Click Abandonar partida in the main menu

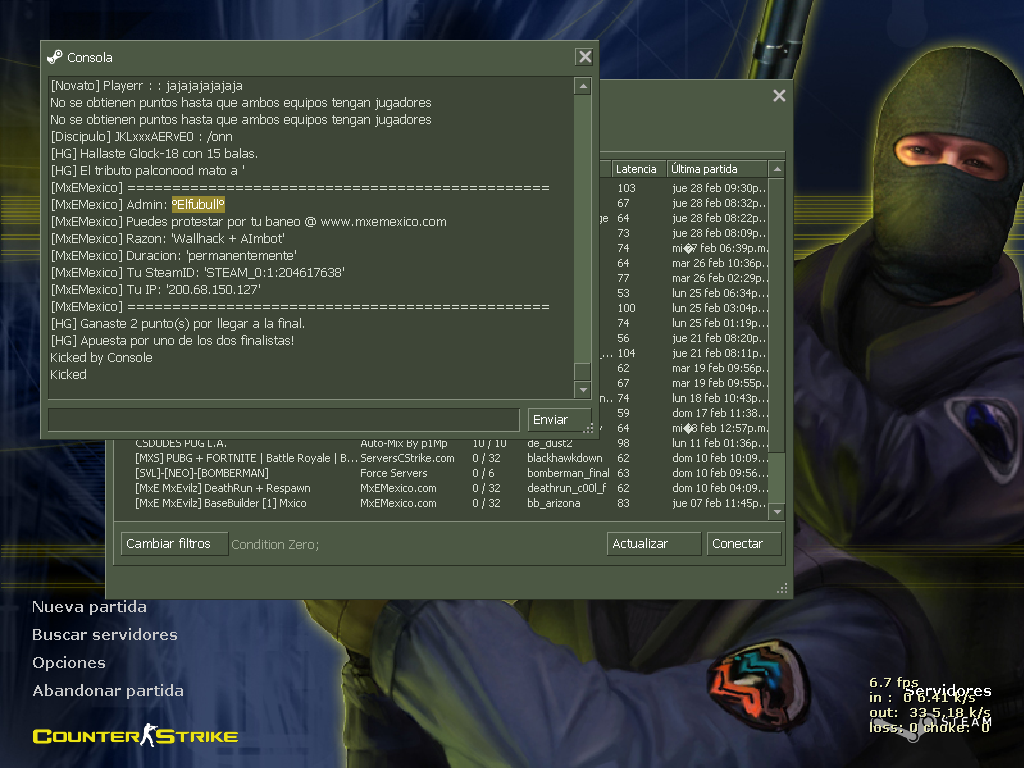pyautogui.click(x=108, y=691)
